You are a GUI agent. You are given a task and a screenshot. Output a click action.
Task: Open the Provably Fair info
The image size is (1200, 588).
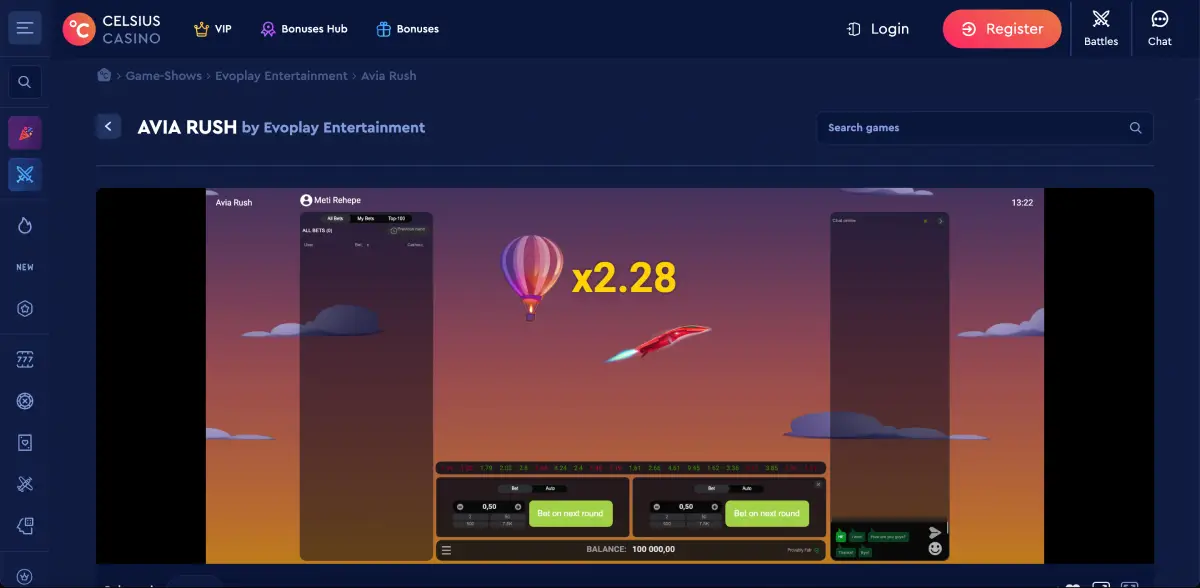coord(803,550)
